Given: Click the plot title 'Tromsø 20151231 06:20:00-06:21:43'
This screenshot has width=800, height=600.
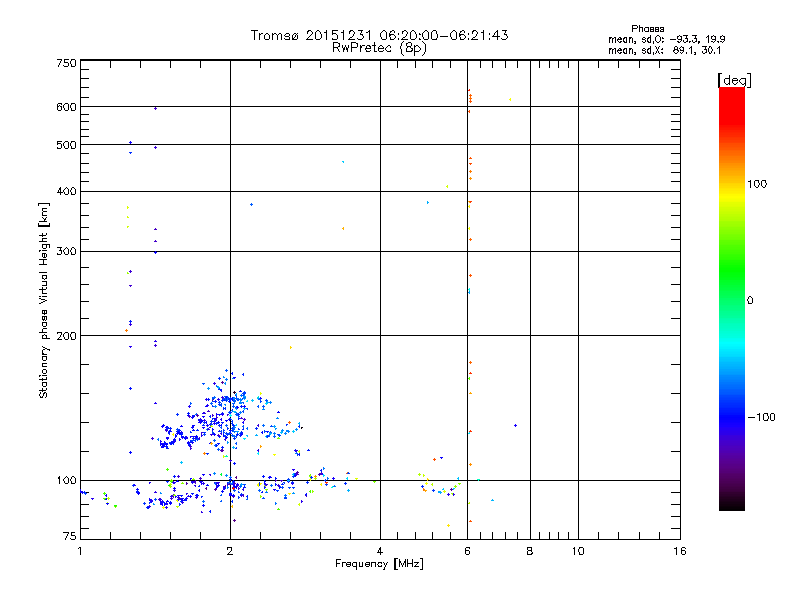Looking at the screenshot, I should click(x=379, y=35).
